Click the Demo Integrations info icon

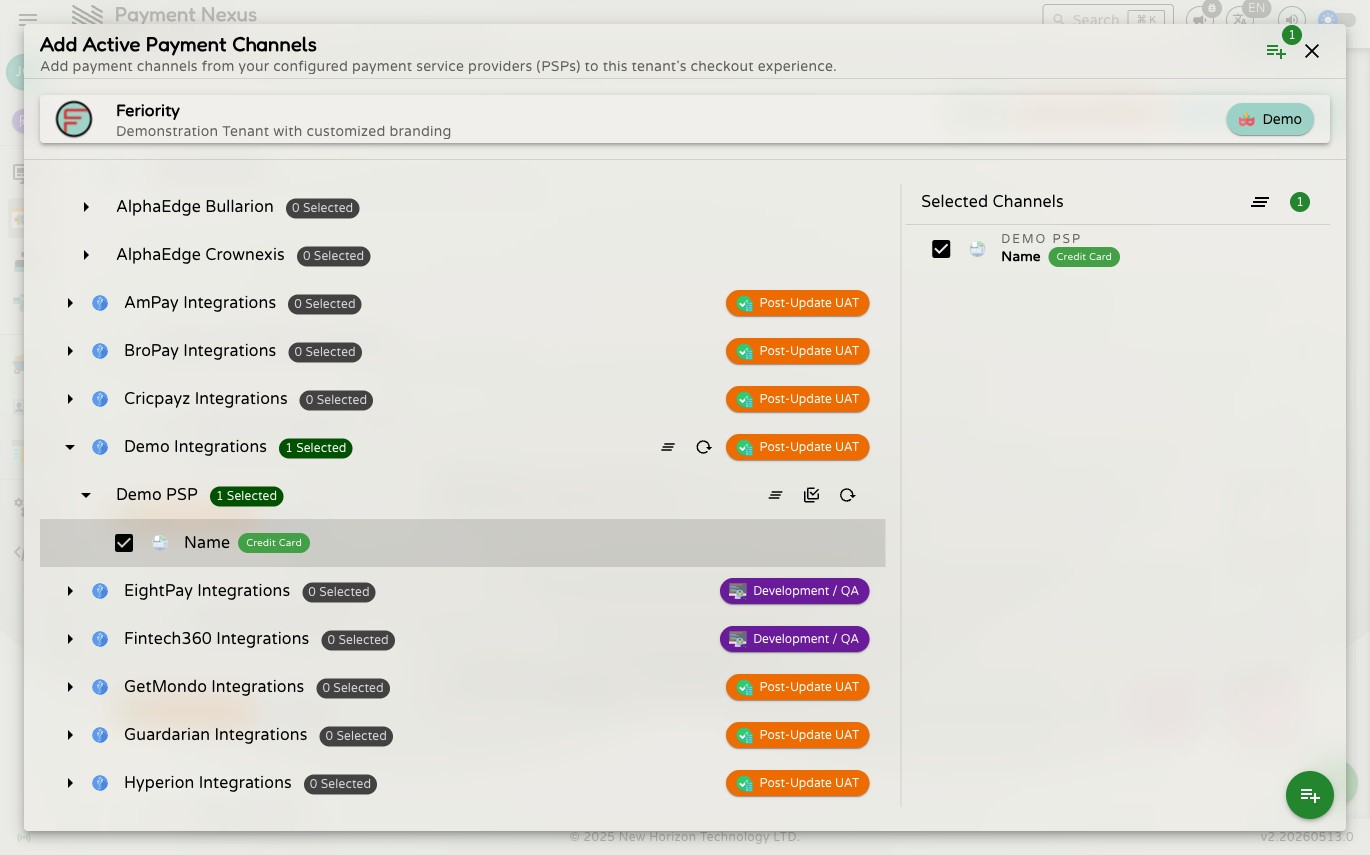pyautogui.click(x=100, y=447)
